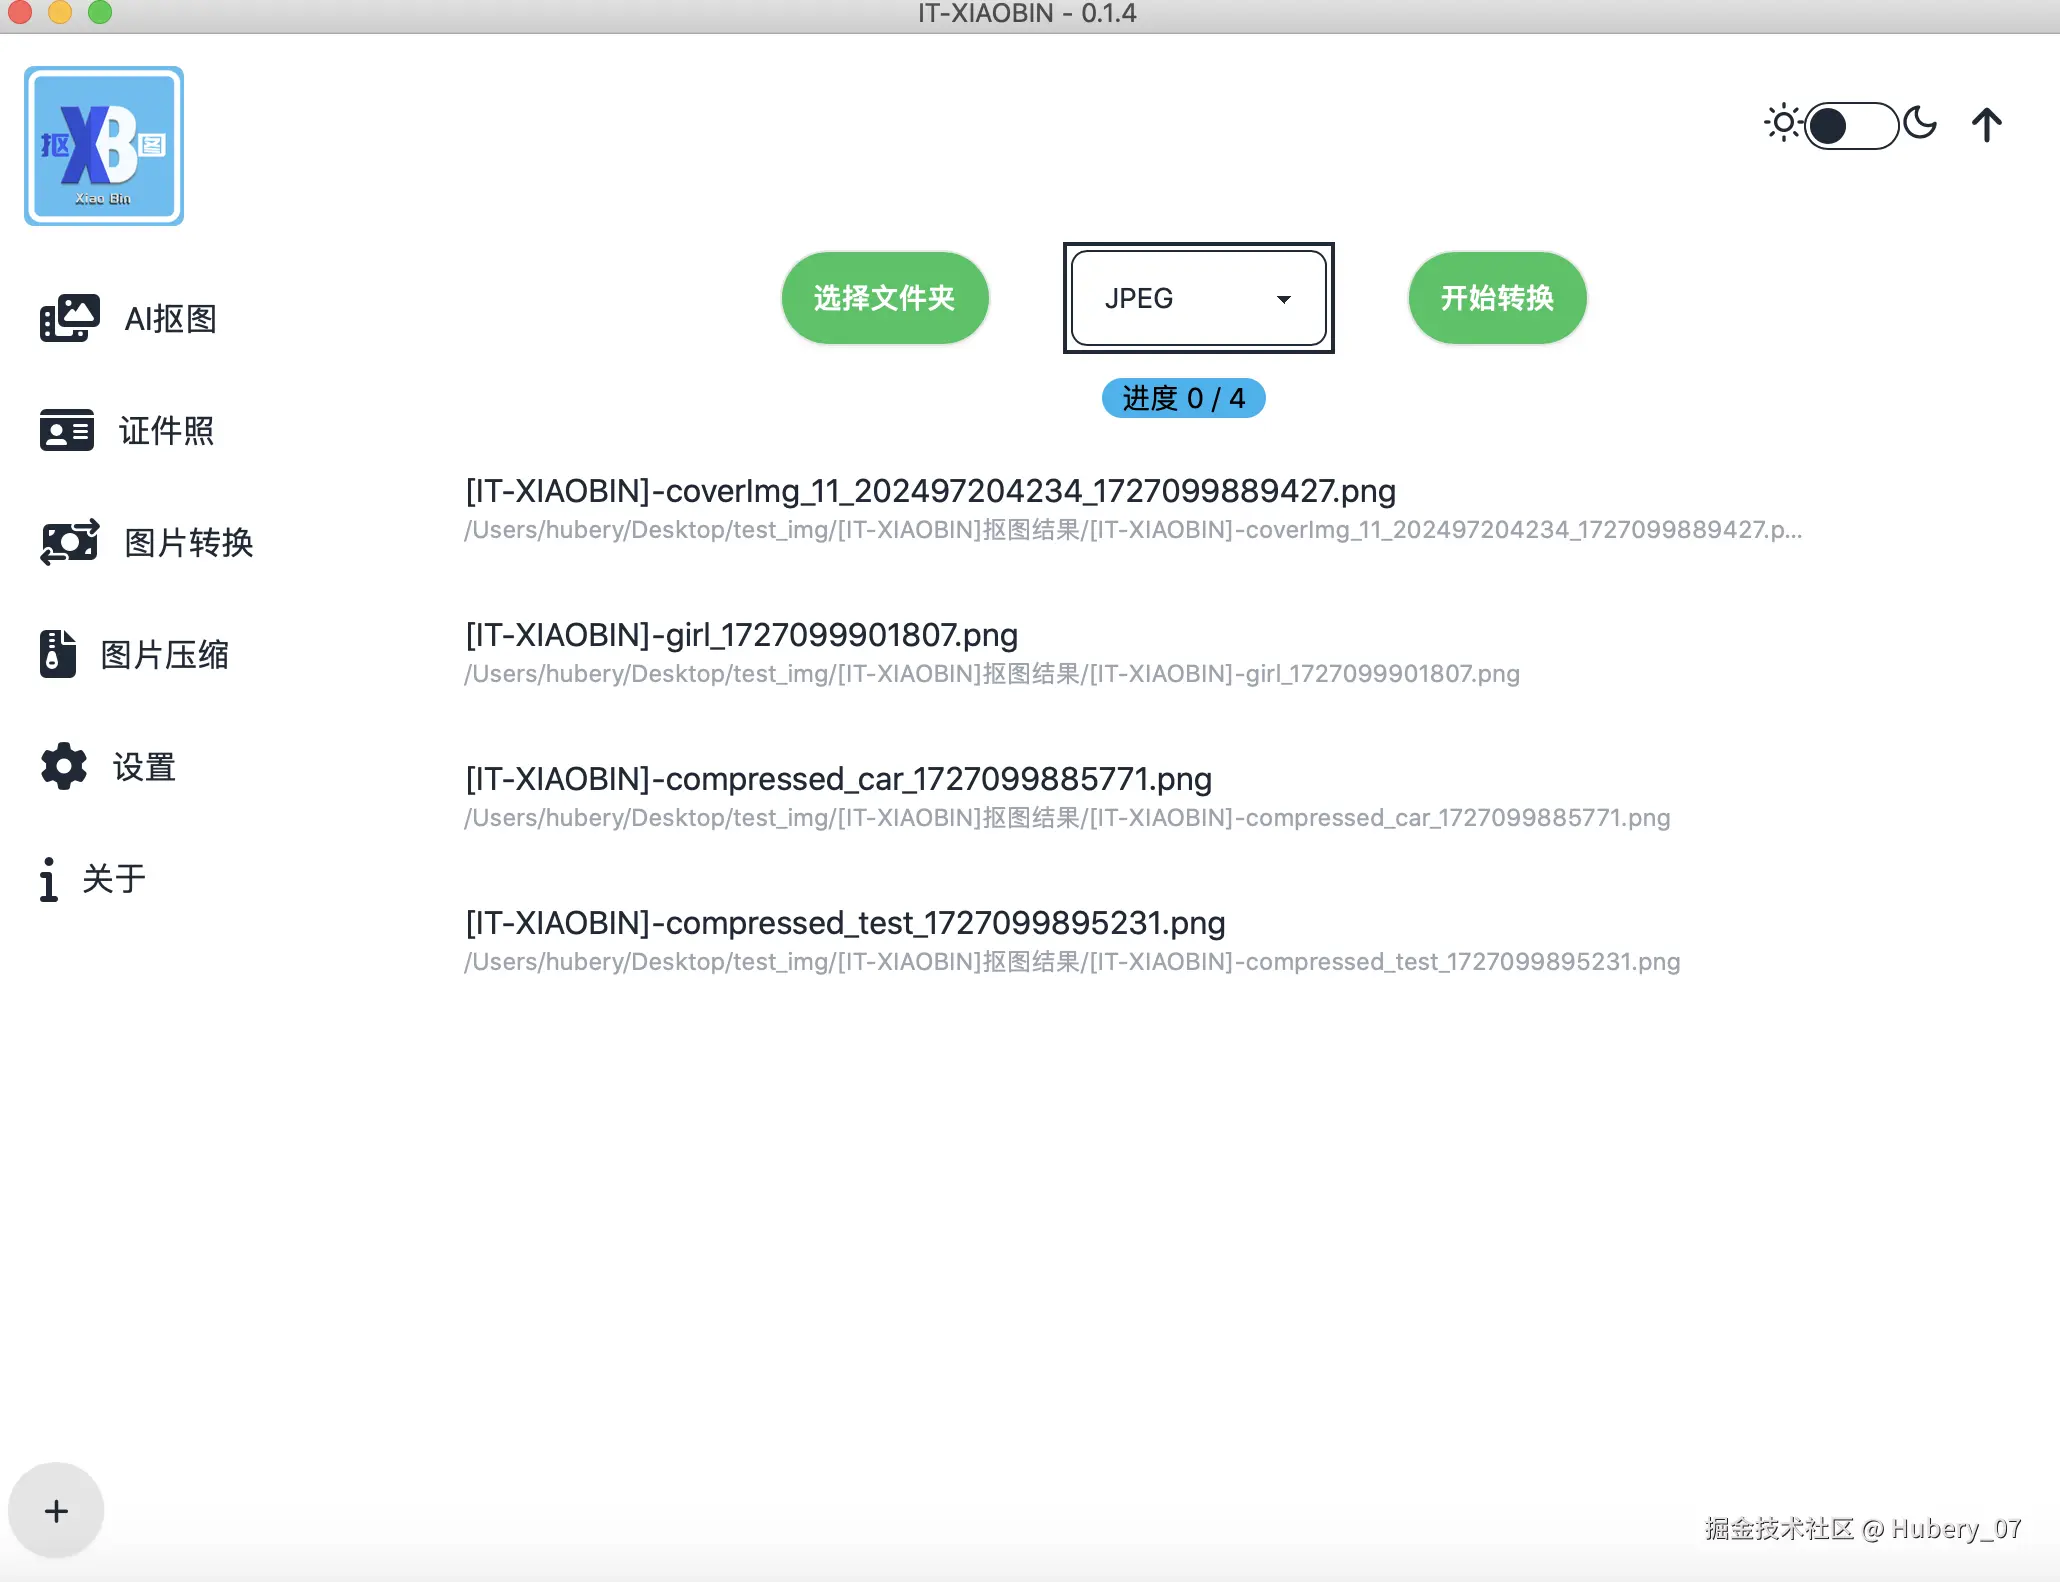This screenshot has height=1582, width=2060.
Task: Click the moon dark-mode icon
Action: 1920,123
